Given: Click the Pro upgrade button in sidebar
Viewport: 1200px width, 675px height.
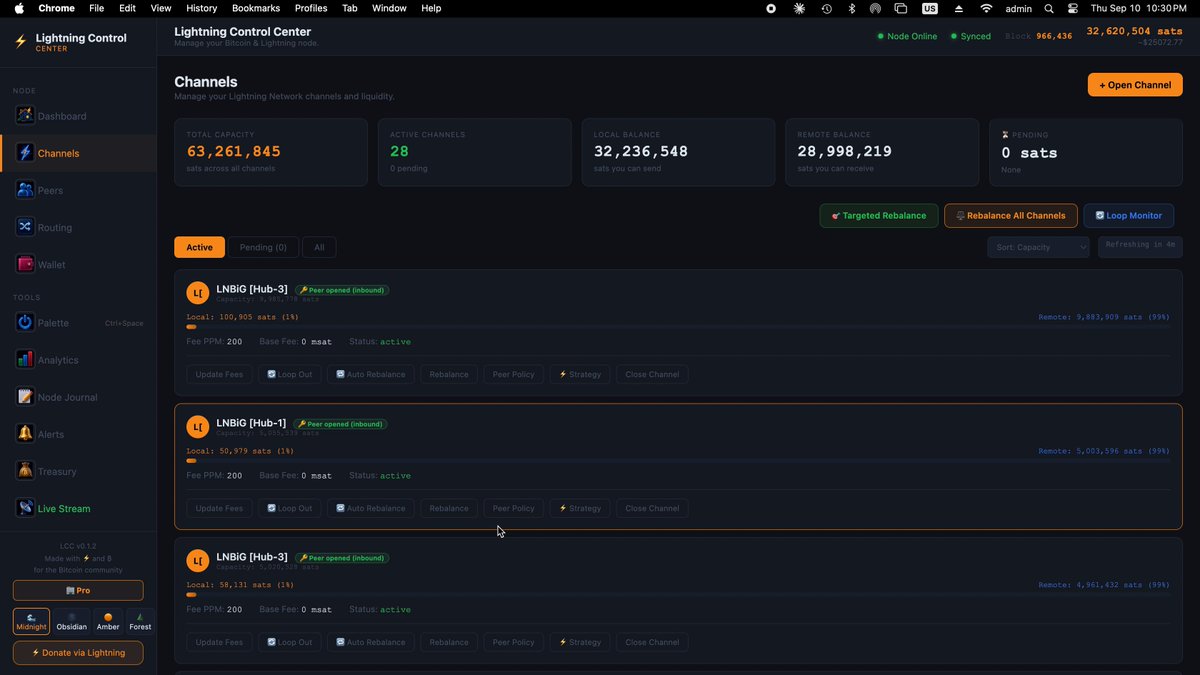Looking at the screenshot, I should pos(78,590).
